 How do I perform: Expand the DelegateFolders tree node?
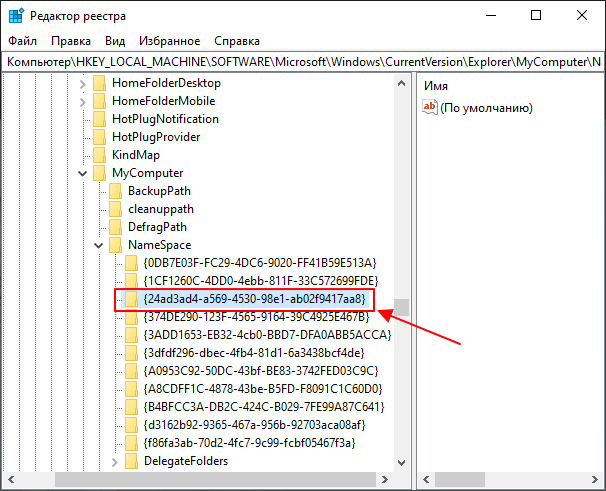coord(115,461)
